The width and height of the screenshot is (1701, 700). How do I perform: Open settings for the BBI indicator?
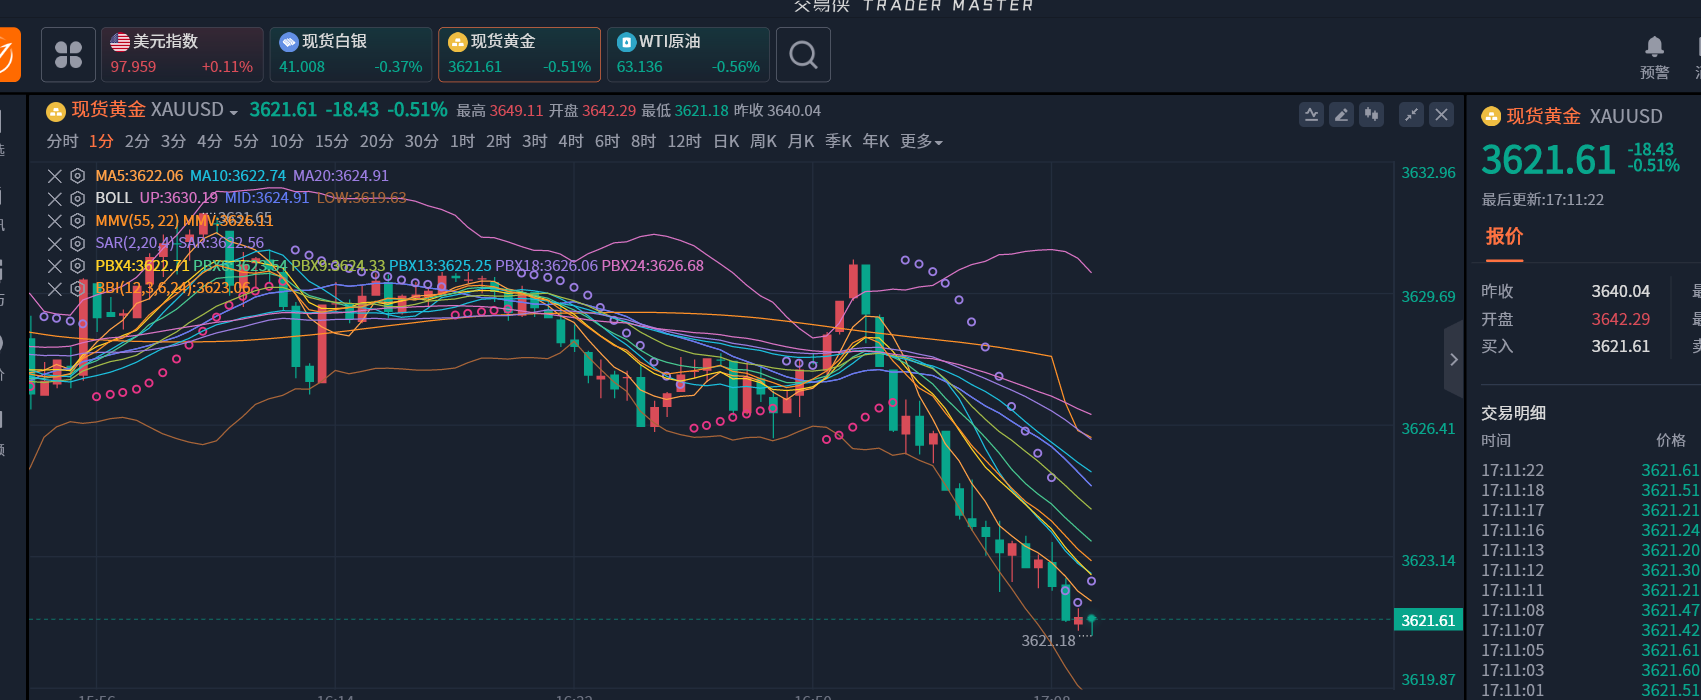coord(77,289)
